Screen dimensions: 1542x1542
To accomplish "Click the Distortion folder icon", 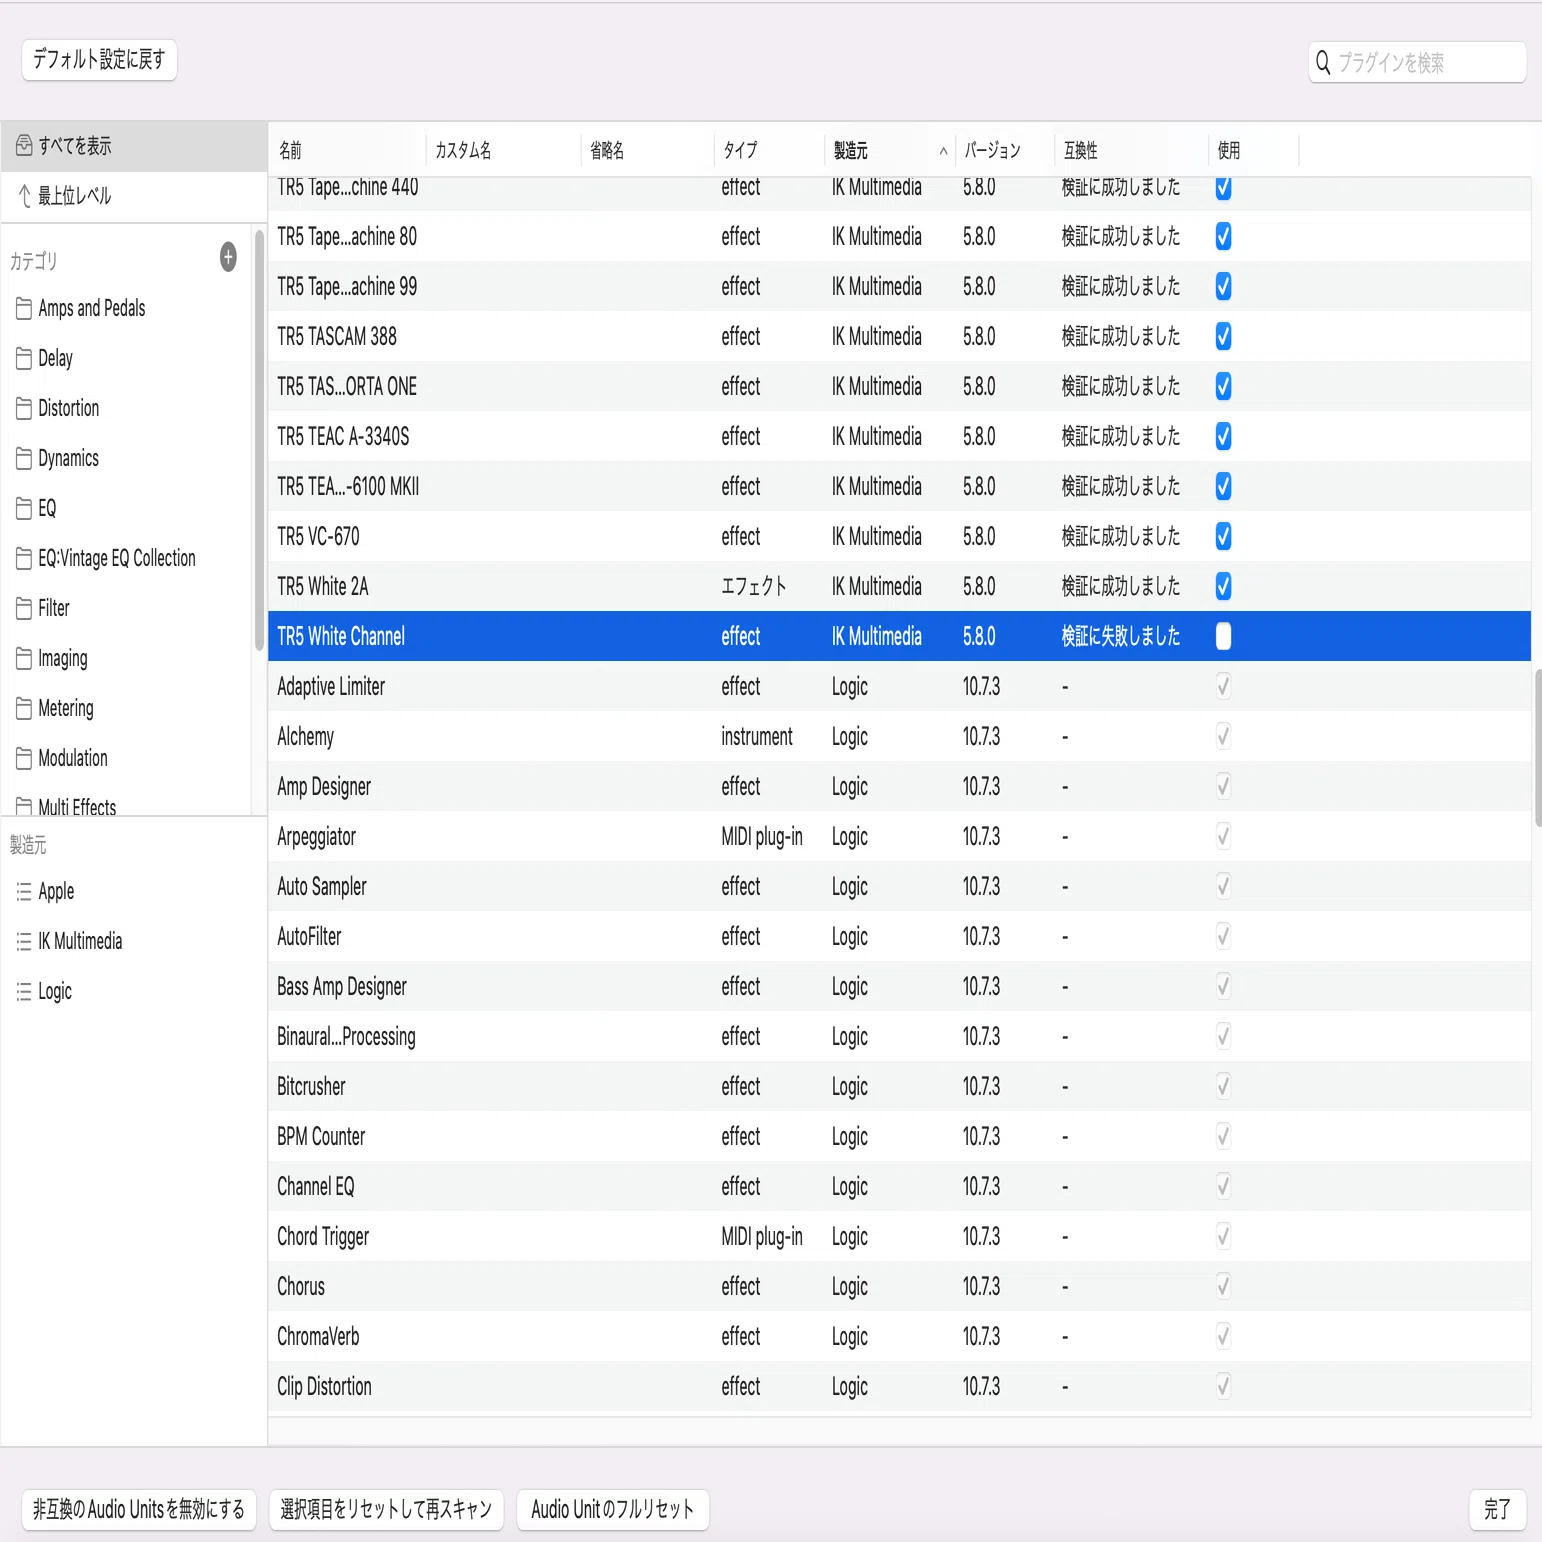I will point(24,409).
